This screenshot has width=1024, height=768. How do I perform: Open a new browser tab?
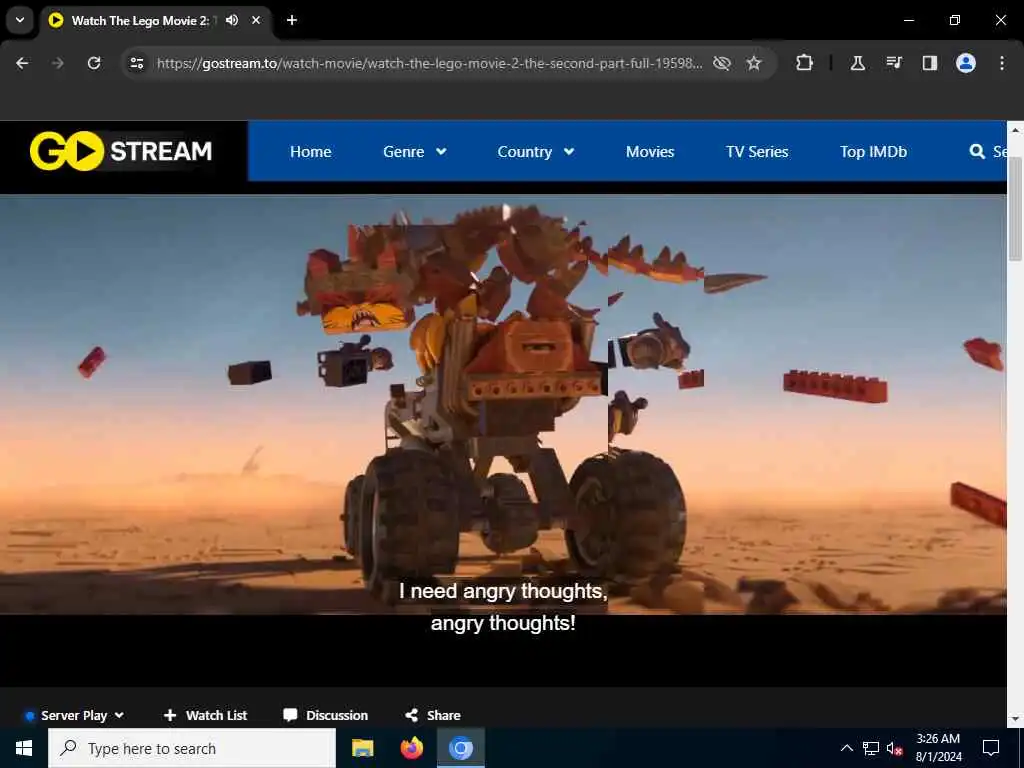pos(292,20)
